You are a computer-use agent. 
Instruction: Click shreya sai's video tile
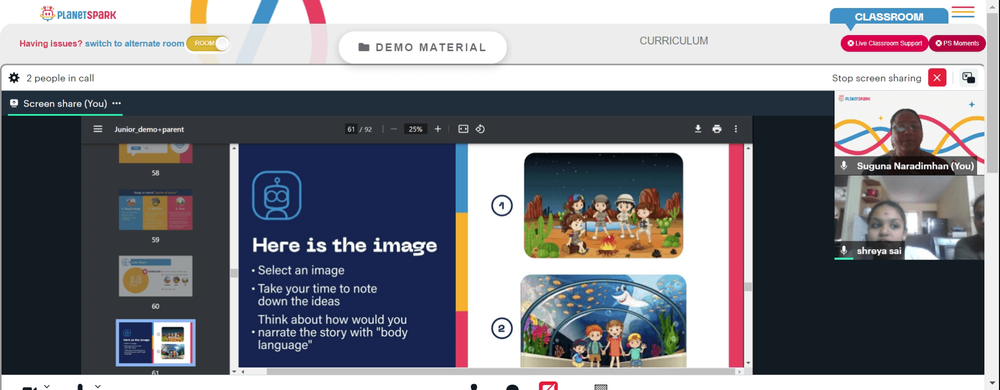pos(909,217)
